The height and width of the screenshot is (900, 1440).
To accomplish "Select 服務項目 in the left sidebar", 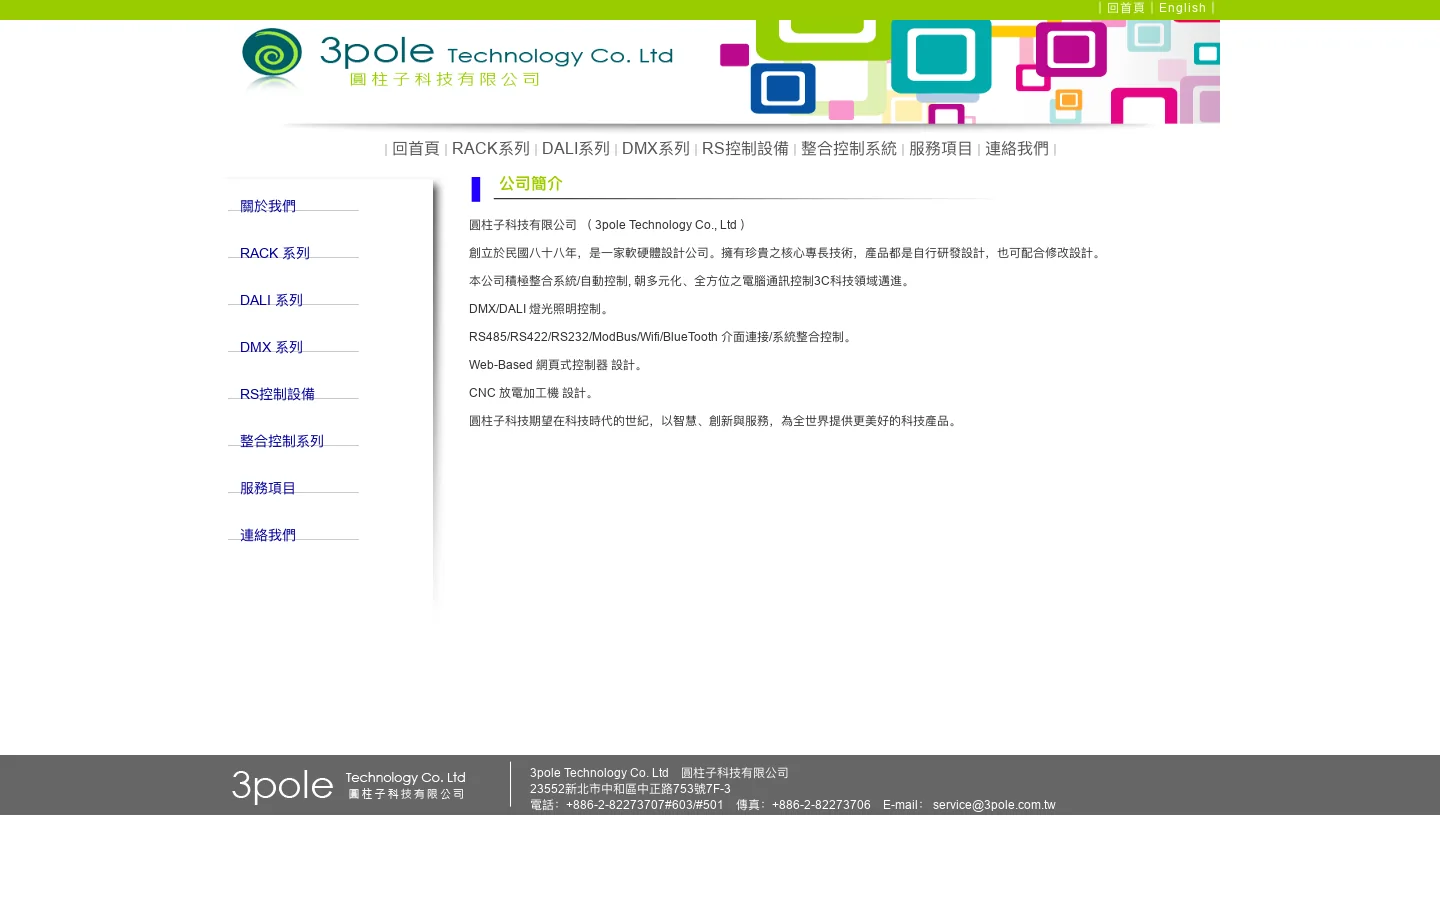I will click(268, 488).
